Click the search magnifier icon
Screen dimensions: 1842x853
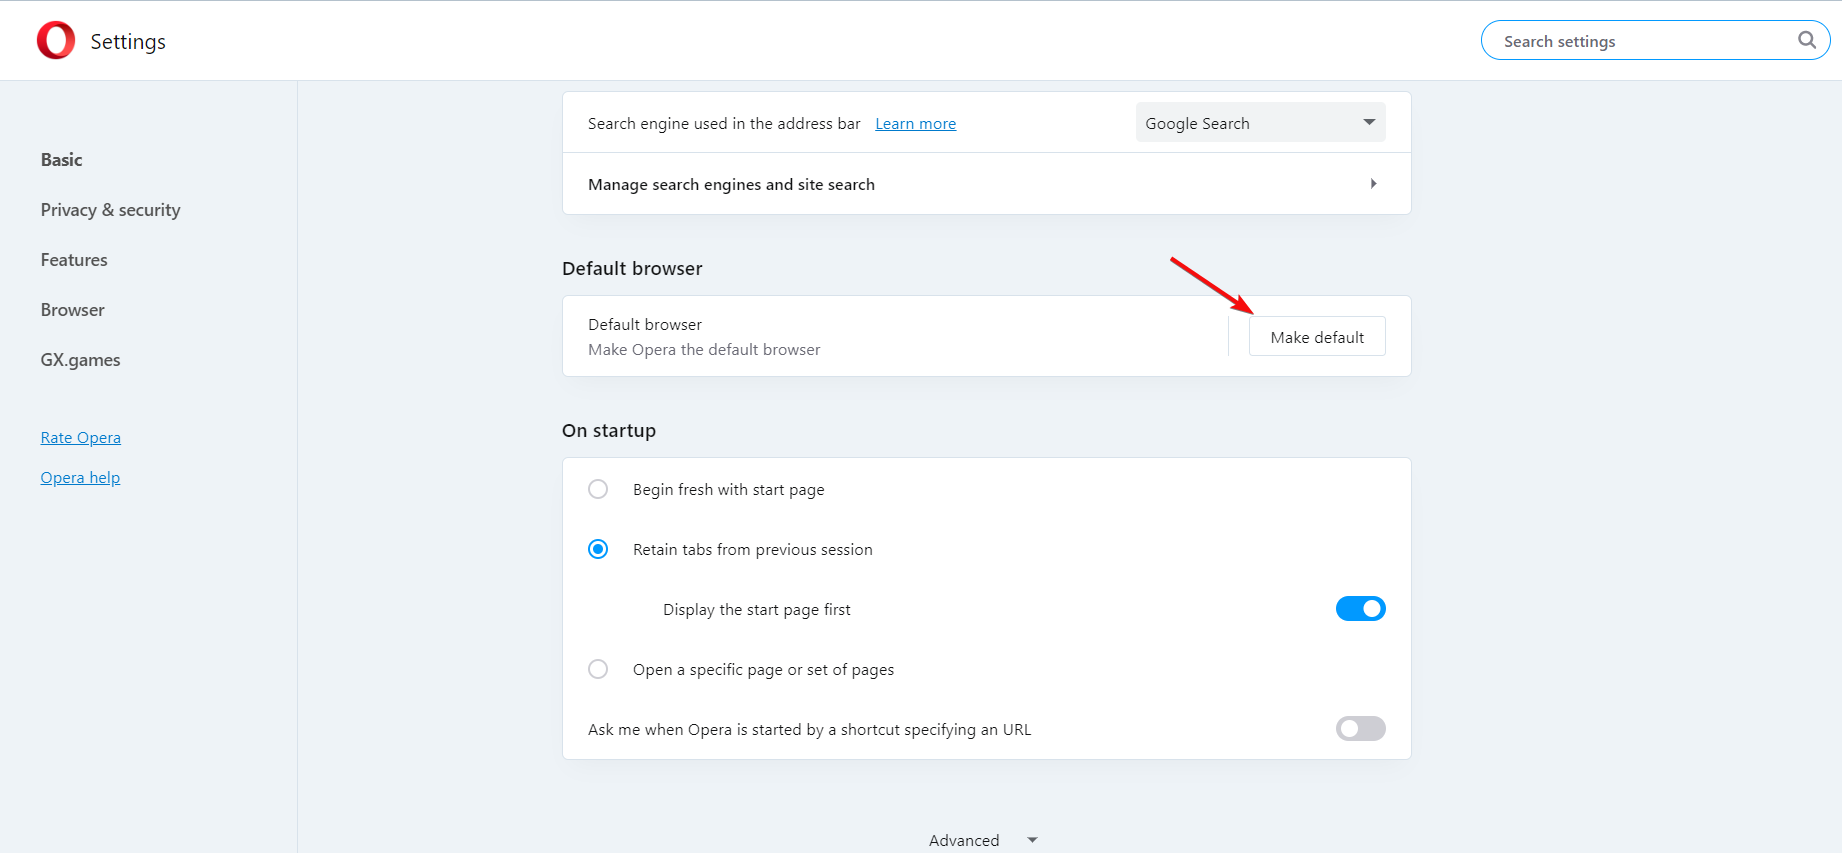[1806, 40]
